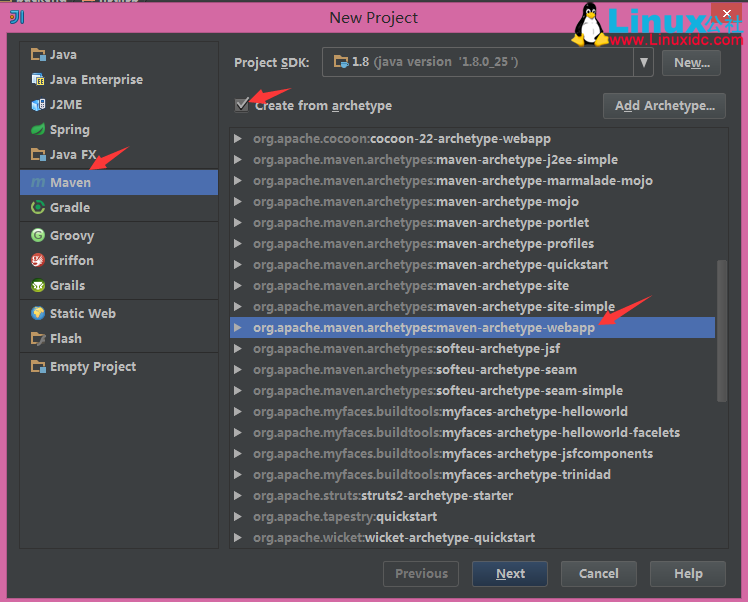Choose Groovy project type

[119, 235]
